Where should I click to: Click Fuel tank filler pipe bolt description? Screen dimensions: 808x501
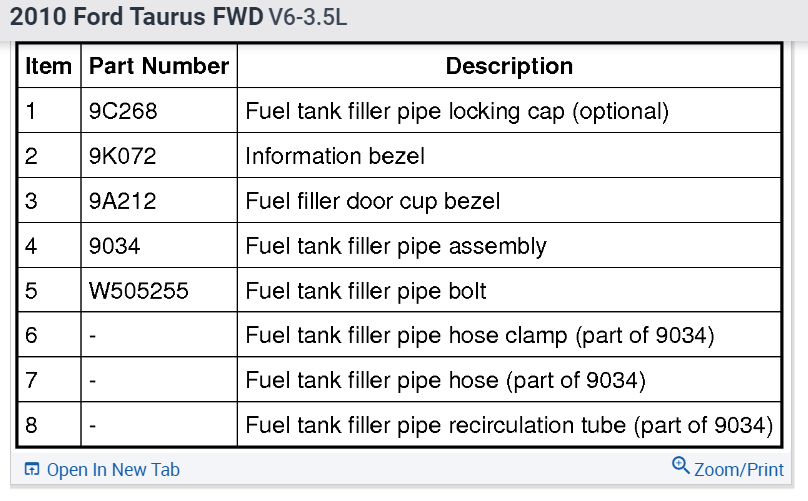(366, 291)
